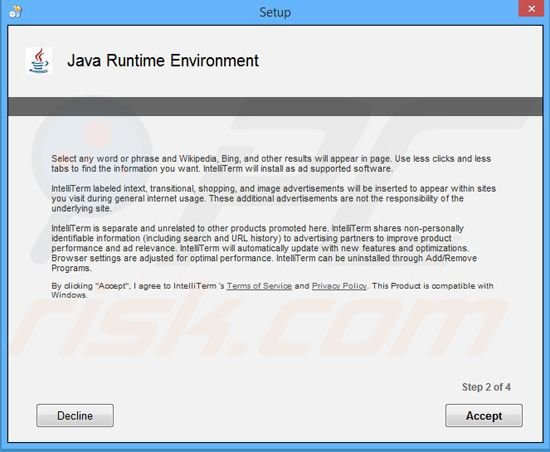Viewport: 550px width, 452px height.
Task: Click the paragraph starting "Select any word or phrase"
Action: [271, 163]
